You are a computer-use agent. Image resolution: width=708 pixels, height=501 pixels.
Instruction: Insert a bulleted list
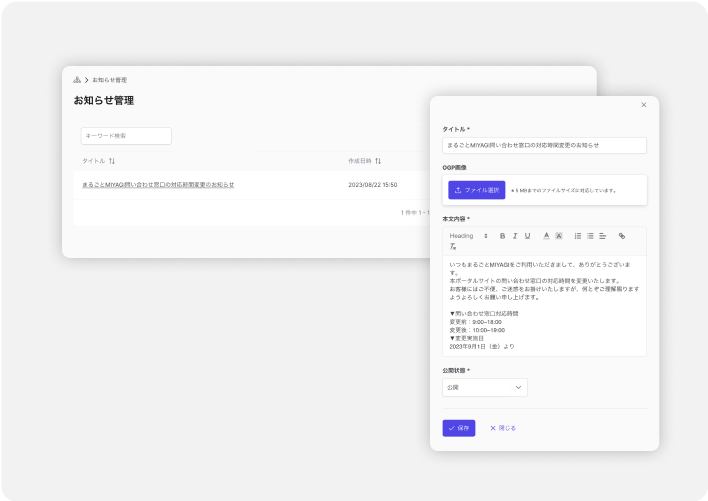[590, 236]
